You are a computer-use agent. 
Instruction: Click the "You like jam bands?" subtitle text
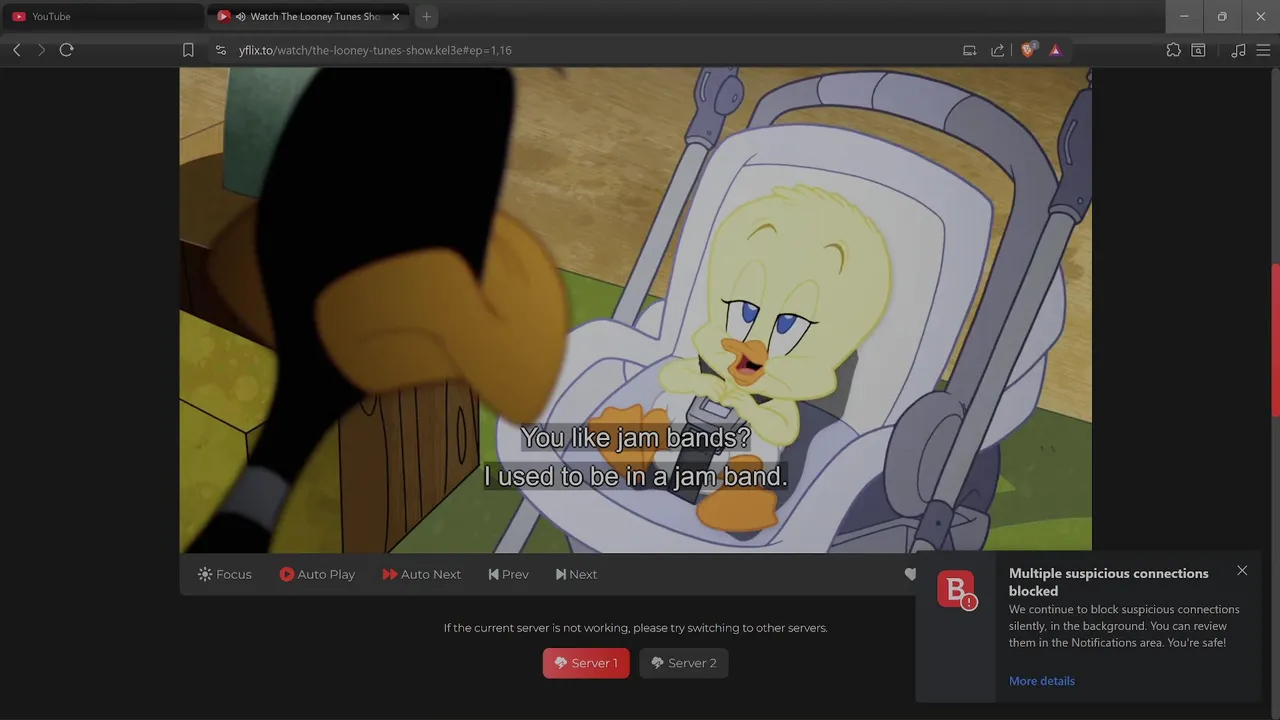point(635,438)
